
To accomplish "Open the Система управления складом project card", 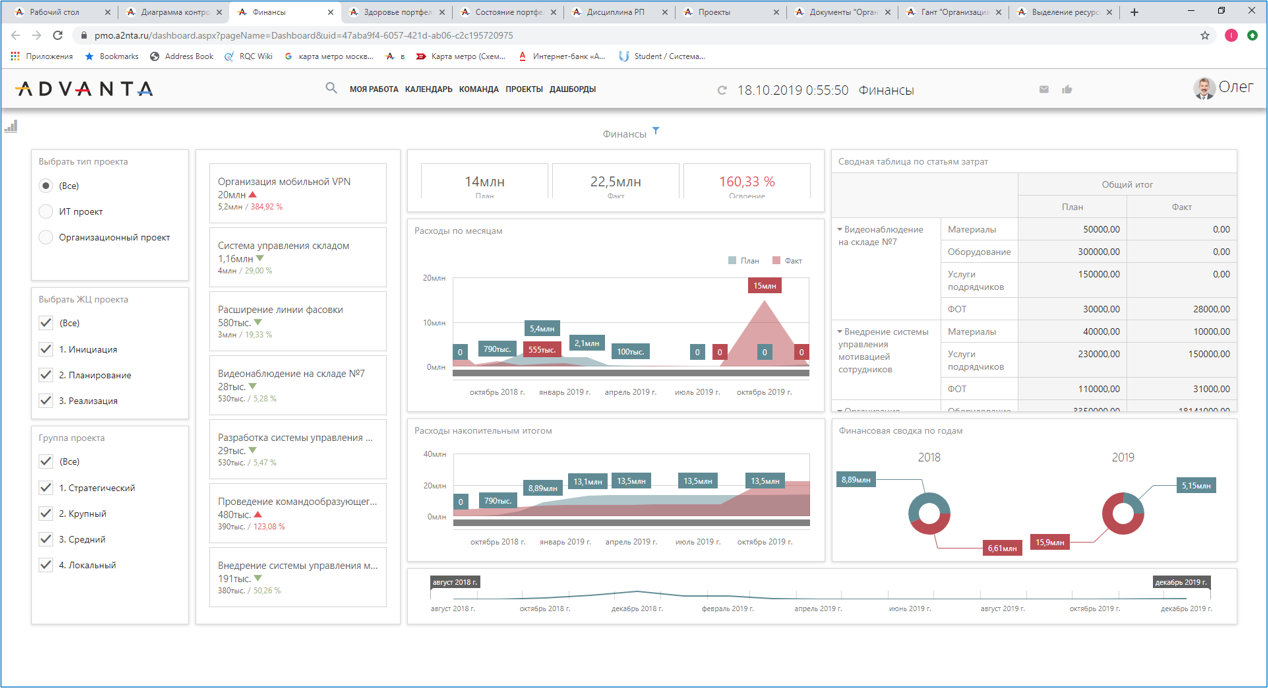I will pyautogui.click(x=298, y=257).
